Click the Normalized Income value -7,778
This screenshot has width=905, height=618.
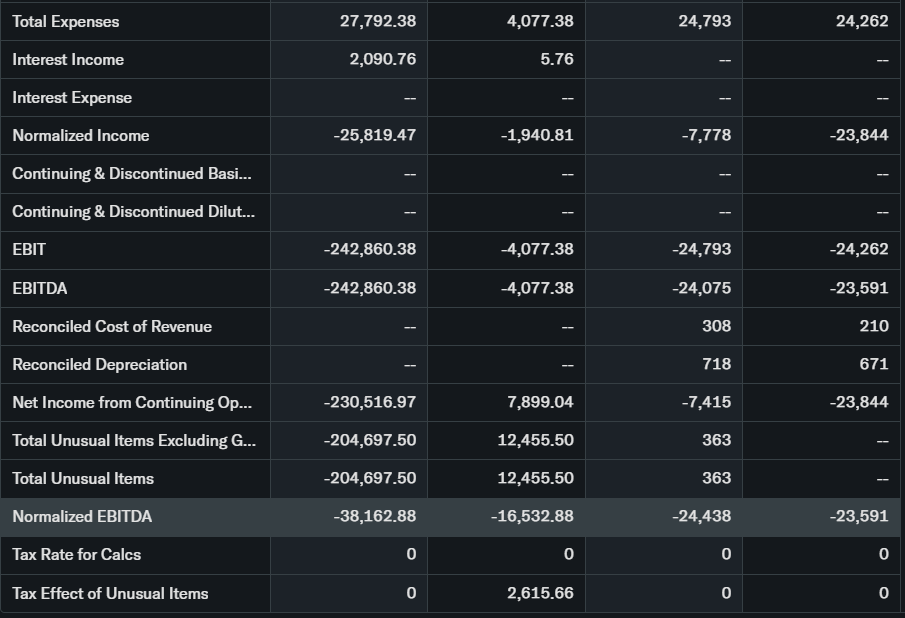coord(705,135)
